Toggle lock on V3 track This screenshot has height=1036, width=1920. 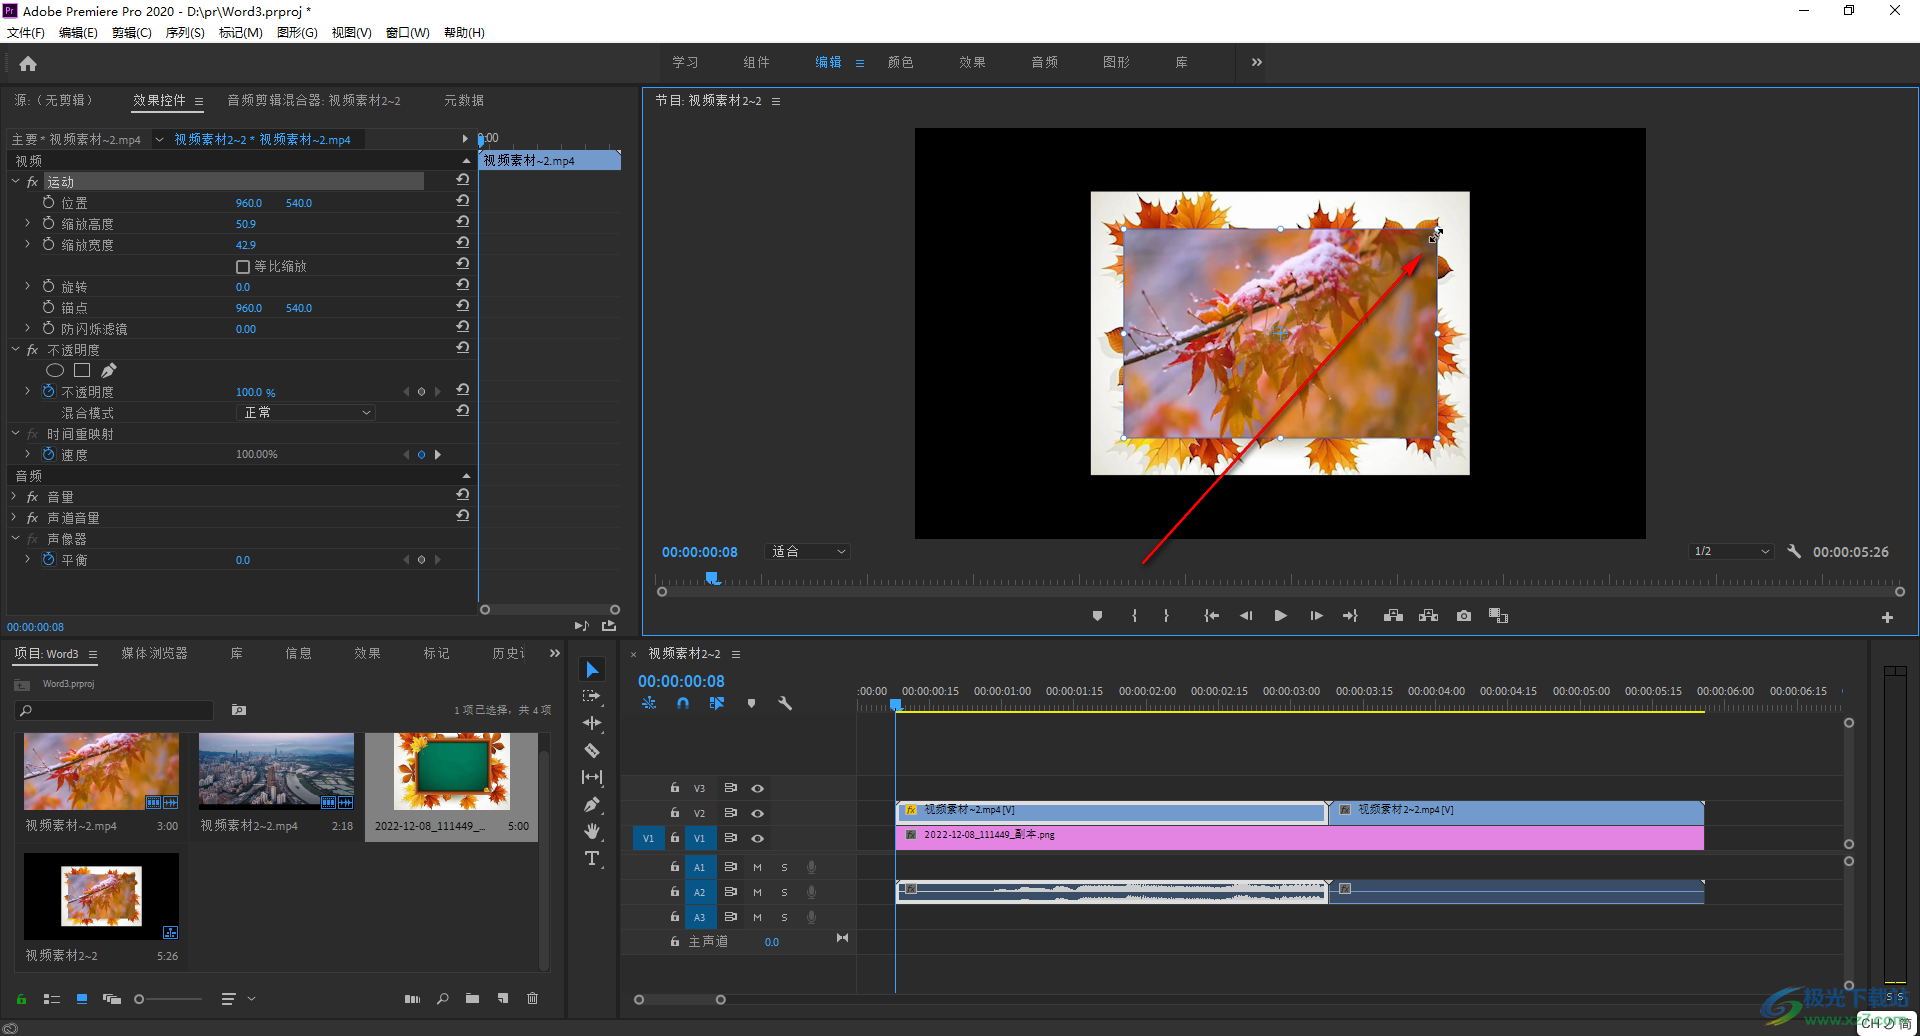[x=674, y=788]
